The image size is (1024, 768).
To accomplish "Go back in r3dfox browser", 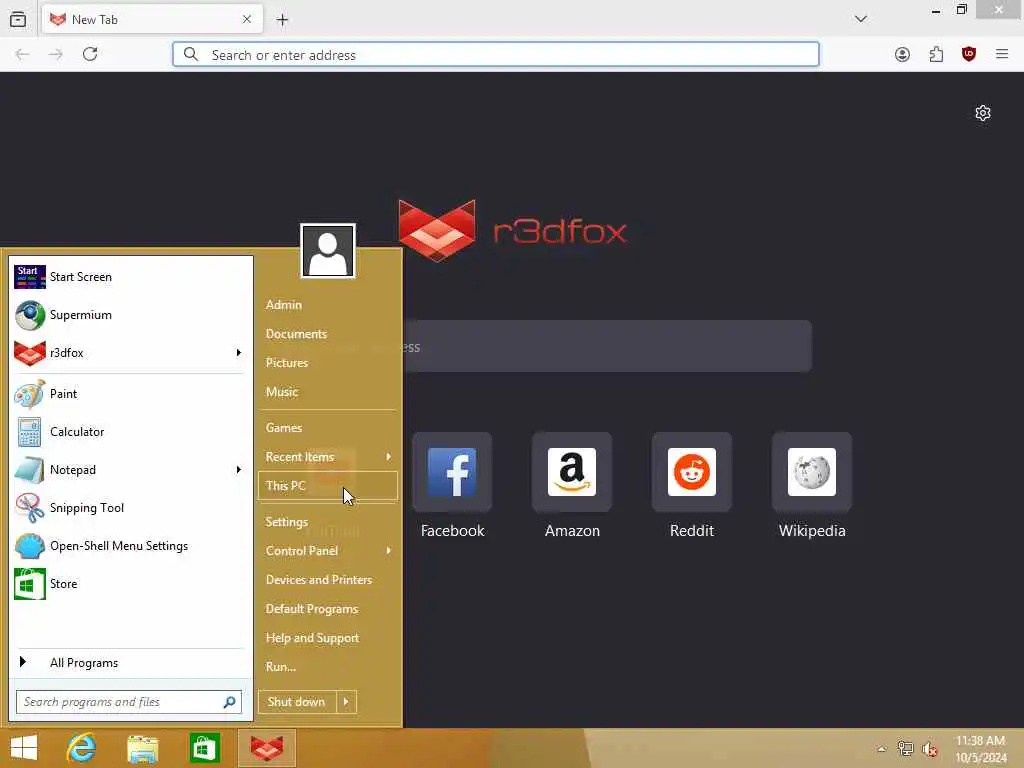I will click(22, 54).
